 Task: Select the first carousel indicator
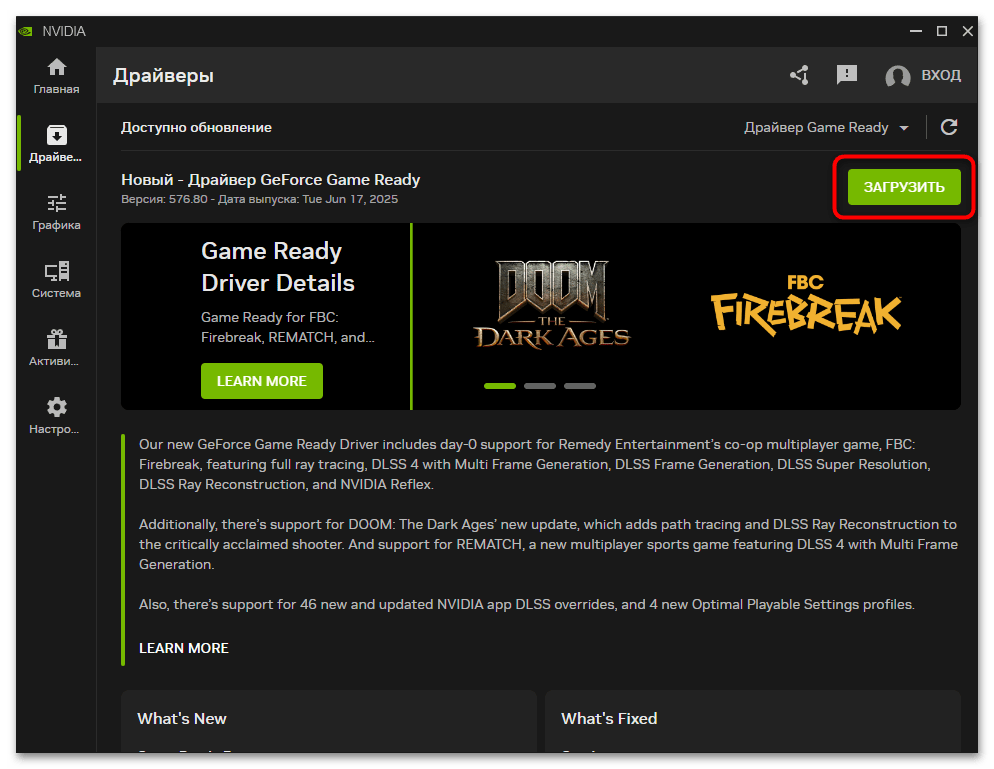point(500,385)
